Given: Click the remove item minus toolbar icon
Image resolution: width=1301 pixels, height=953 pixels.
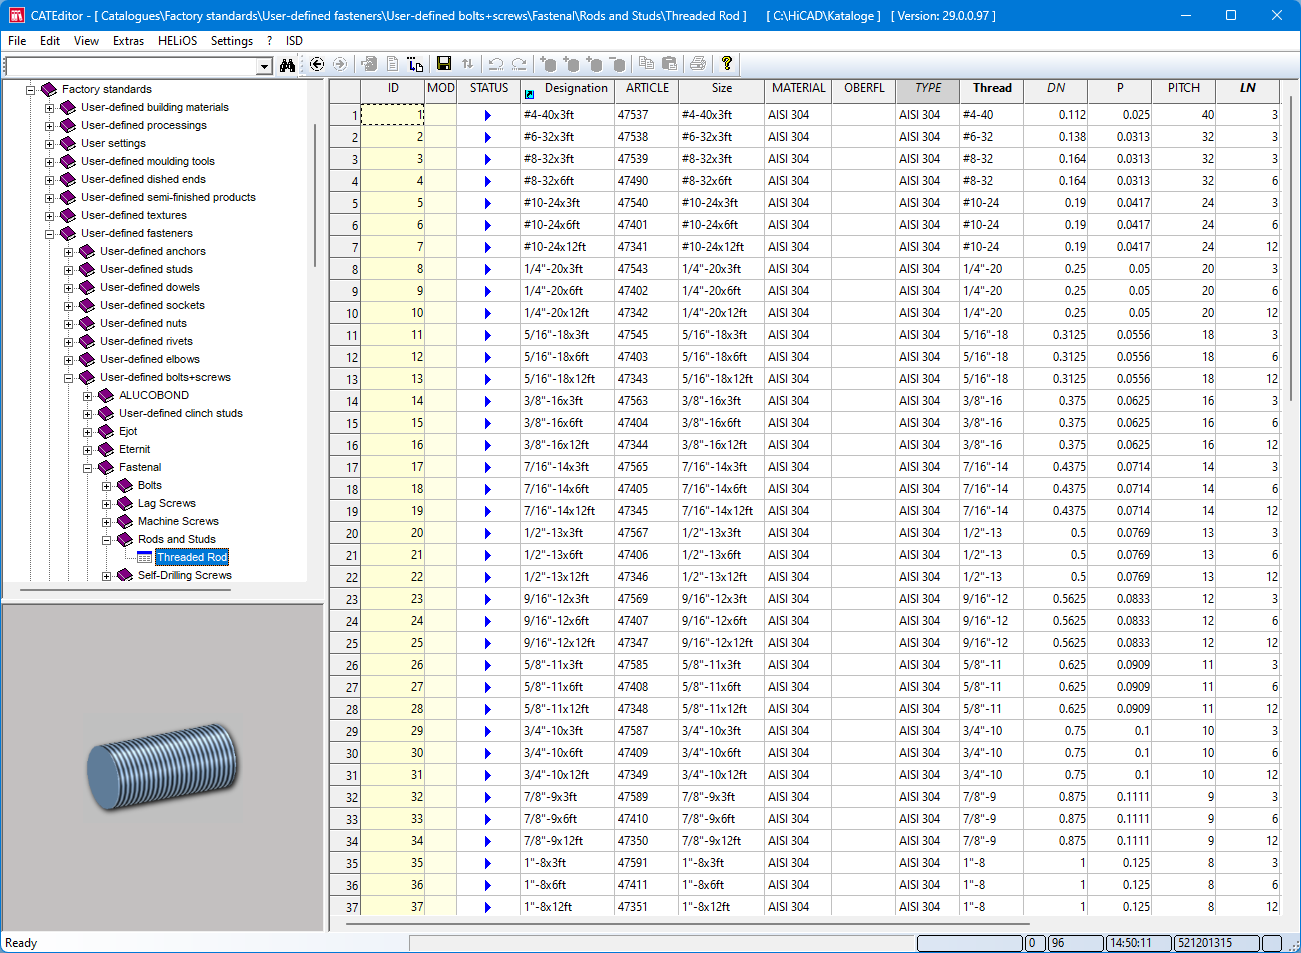Looking at the screenshot, I should [617, 64].
